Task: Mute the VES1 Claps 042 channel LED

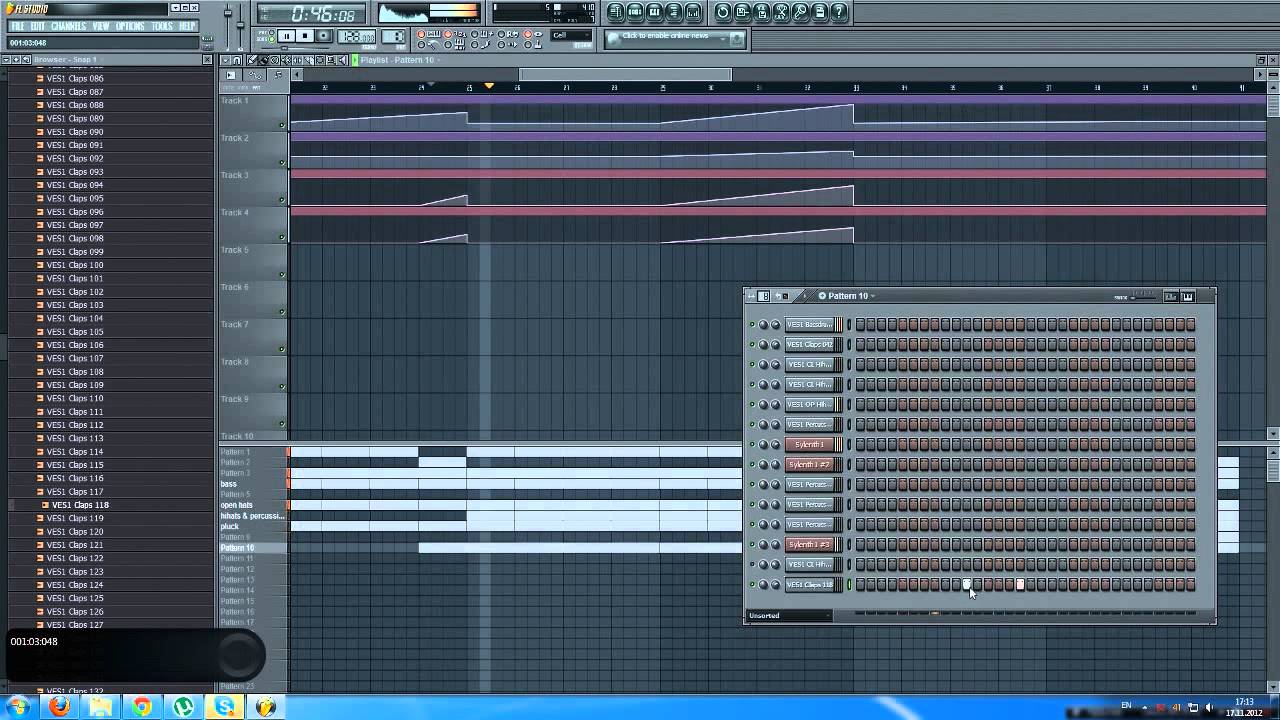Action: 752,344
